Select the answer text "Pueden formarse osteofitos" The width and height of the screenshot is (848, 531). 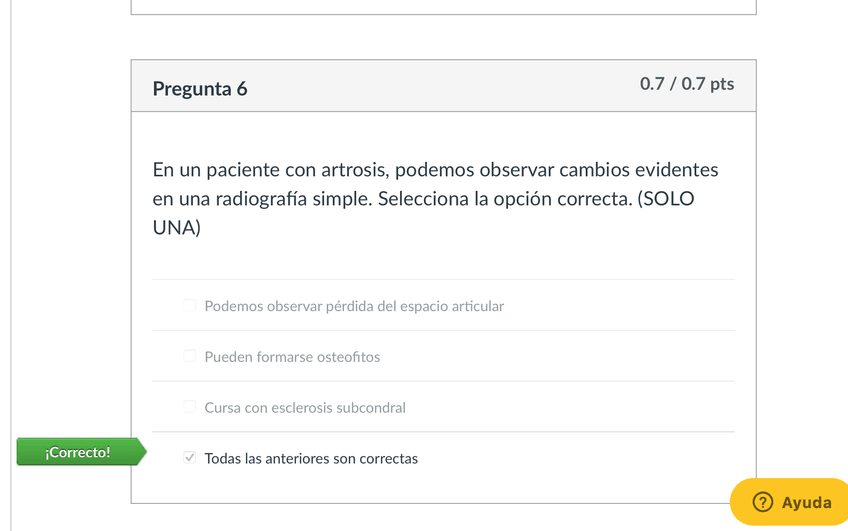tap(292, 357)
